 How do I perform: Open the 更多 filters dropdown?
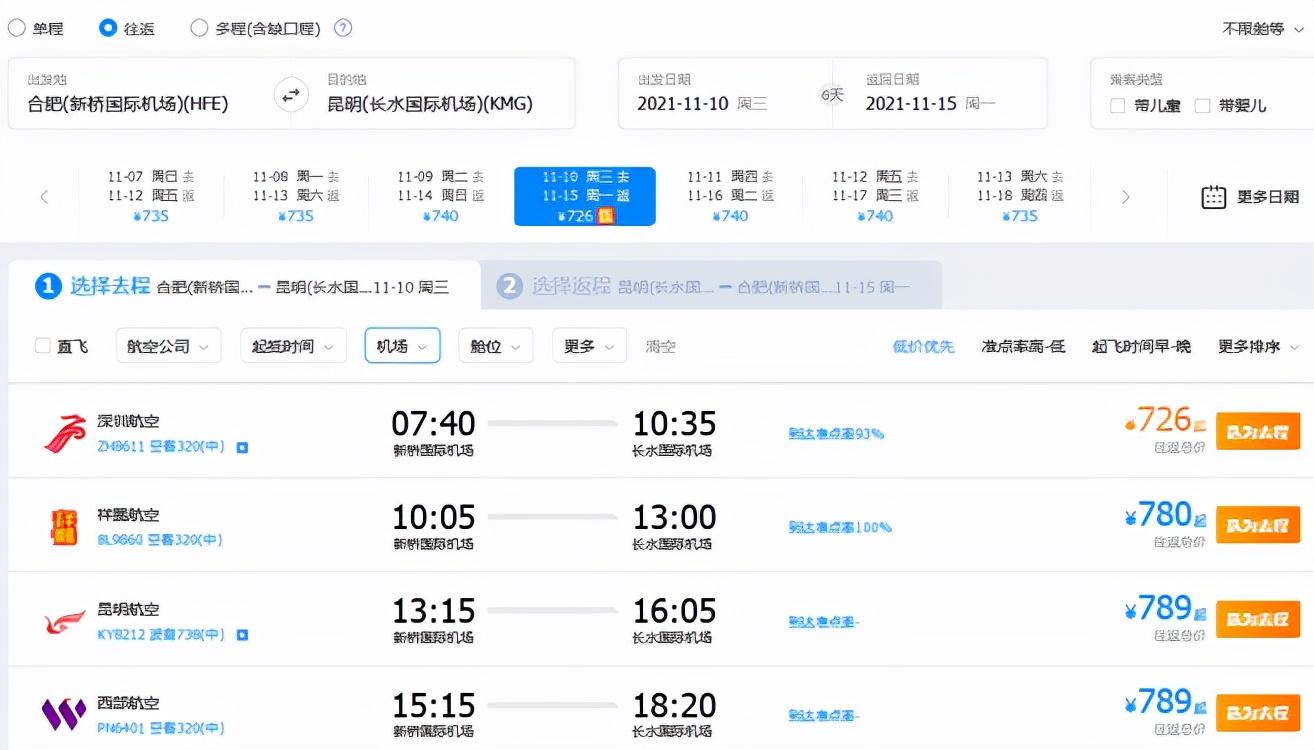pos(589,346)
